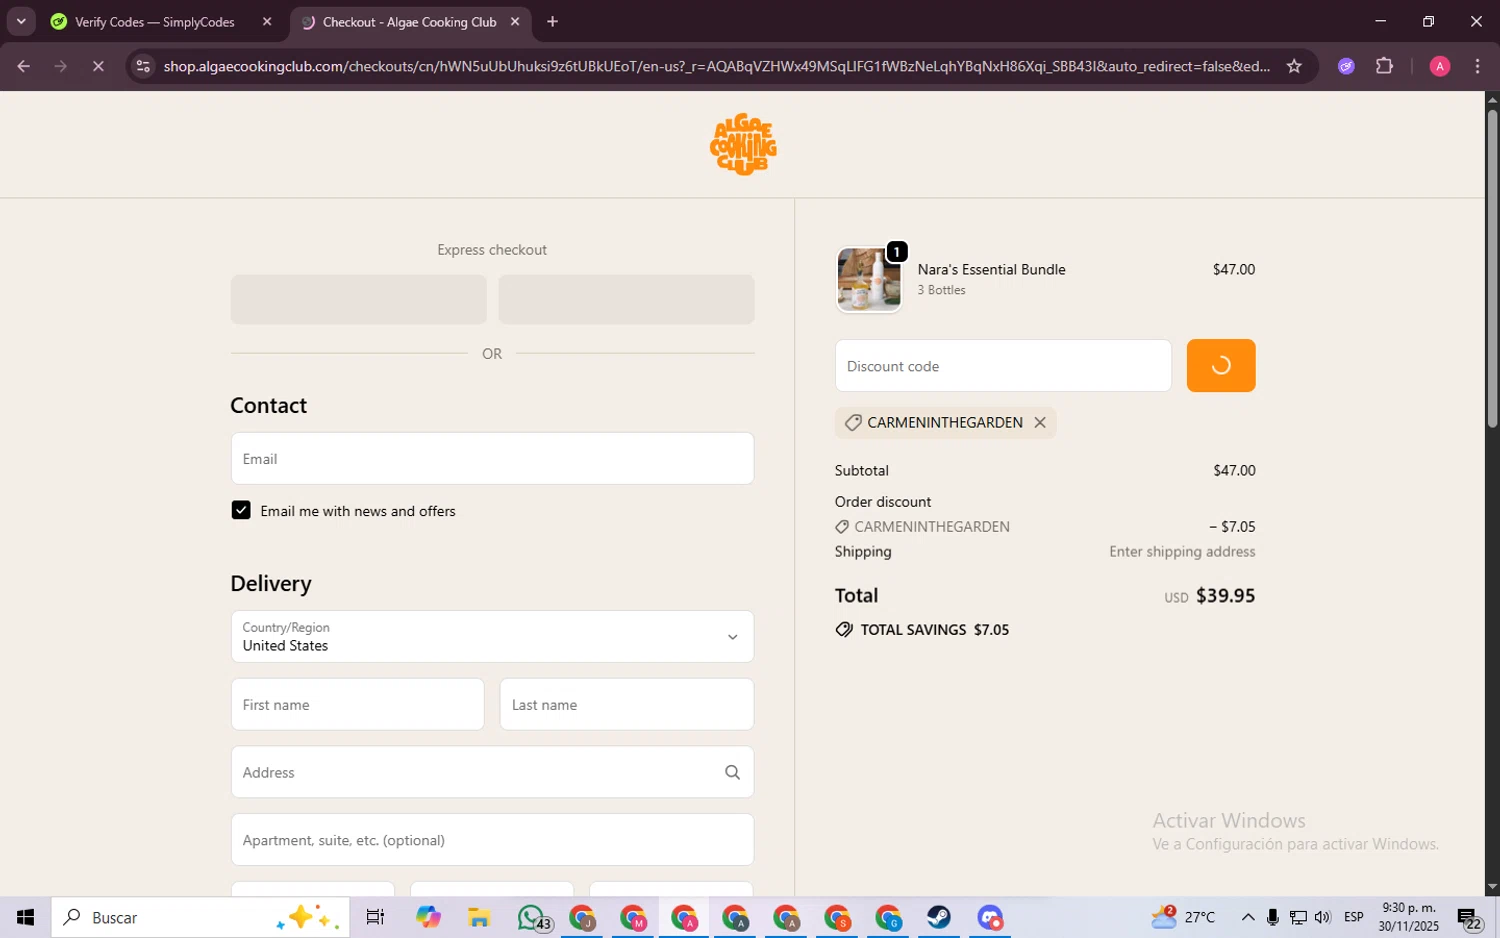Viewport: 1500px width, 938px height.
Task: Select the Checkout - Algae Cooking Club tab
Action: 409,21
